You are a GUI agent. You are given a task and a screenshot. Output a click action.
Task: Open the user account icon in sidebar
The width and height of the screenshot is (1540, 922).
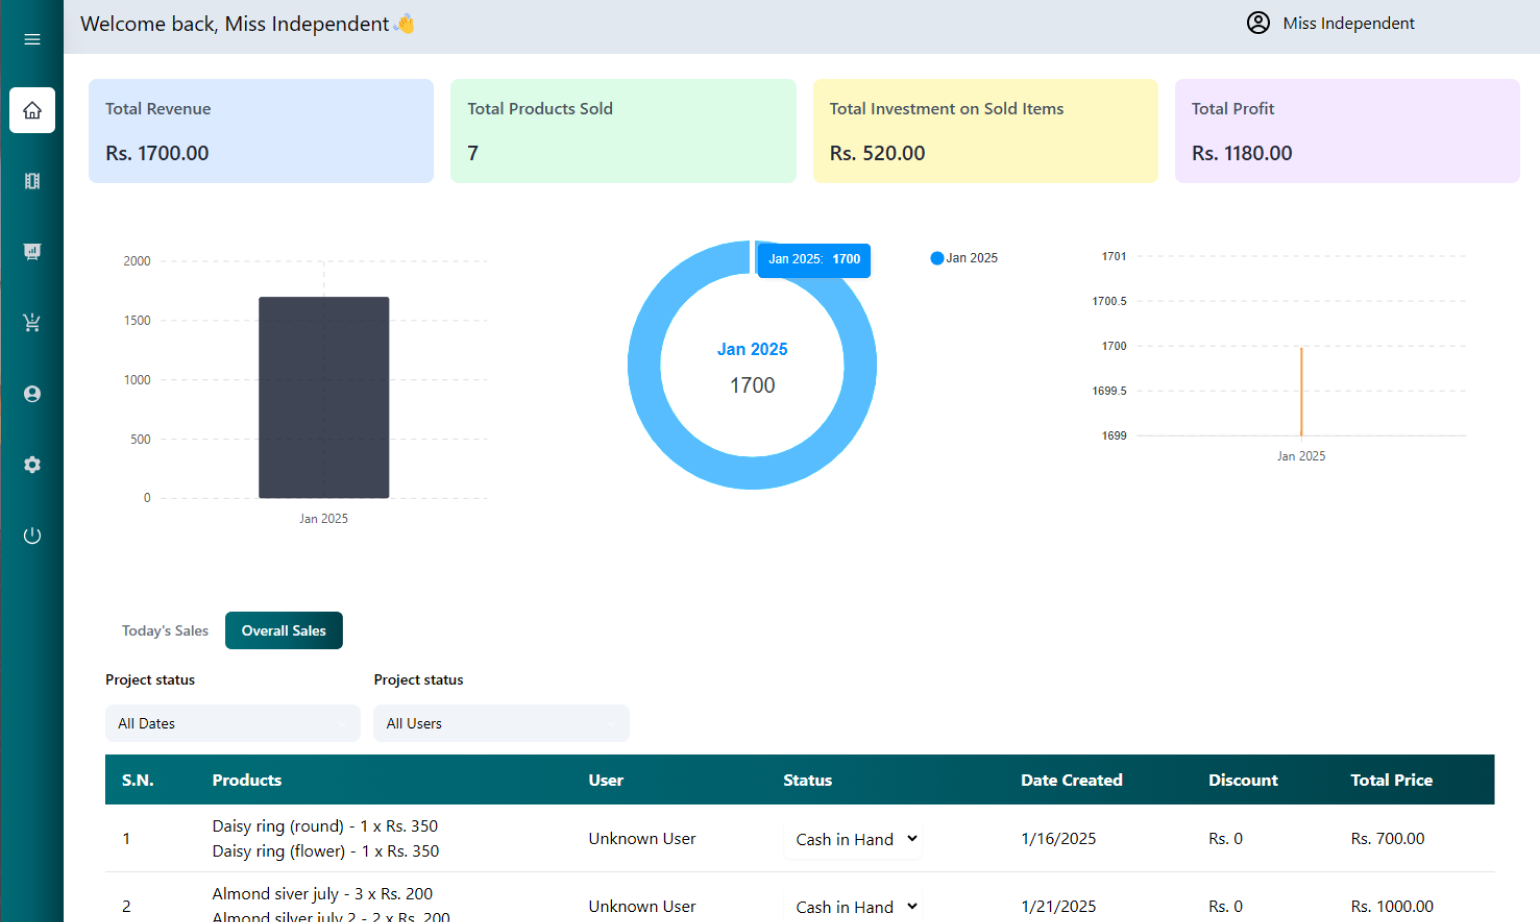[32, 394]
